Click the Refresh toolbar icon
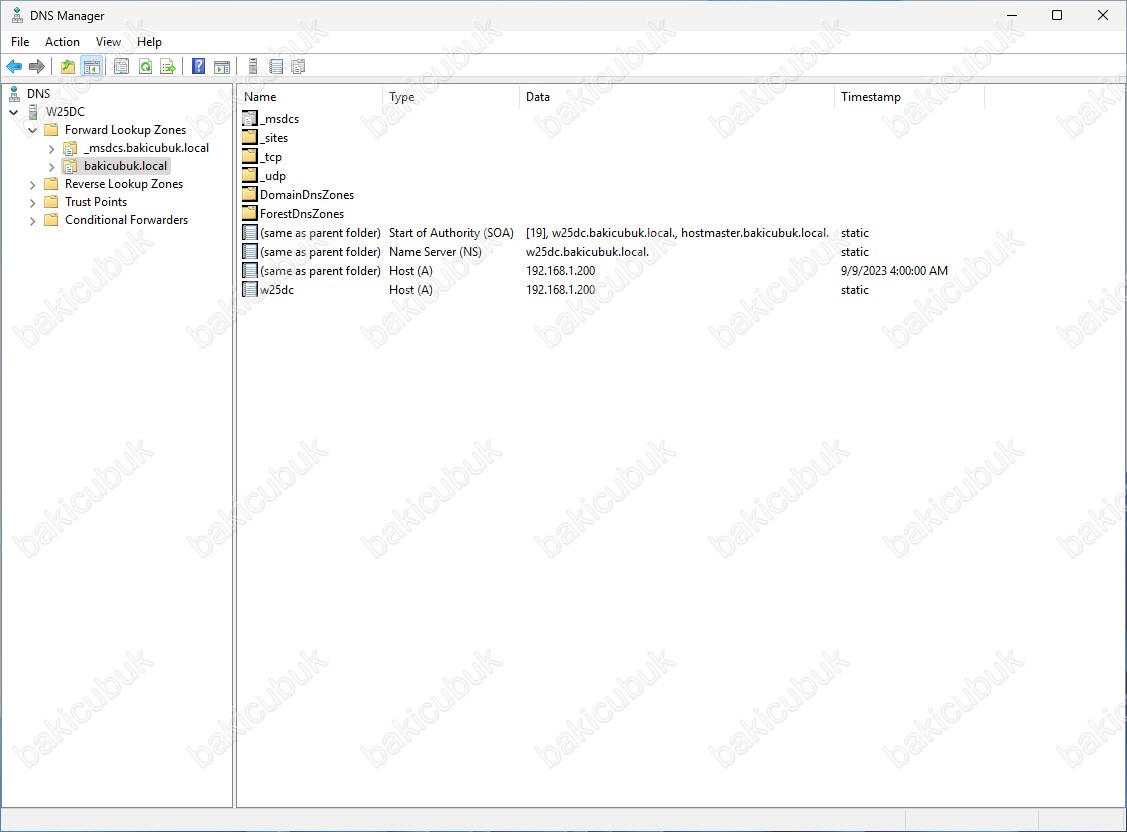Screen dimensions: 1127x832 pos(145,67)
